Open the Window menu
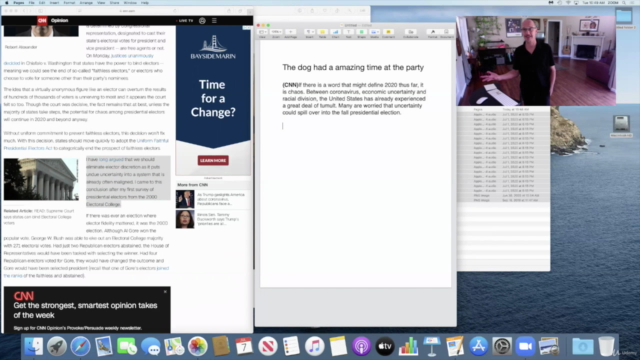640x360 pixels. (x=130, y=2)
